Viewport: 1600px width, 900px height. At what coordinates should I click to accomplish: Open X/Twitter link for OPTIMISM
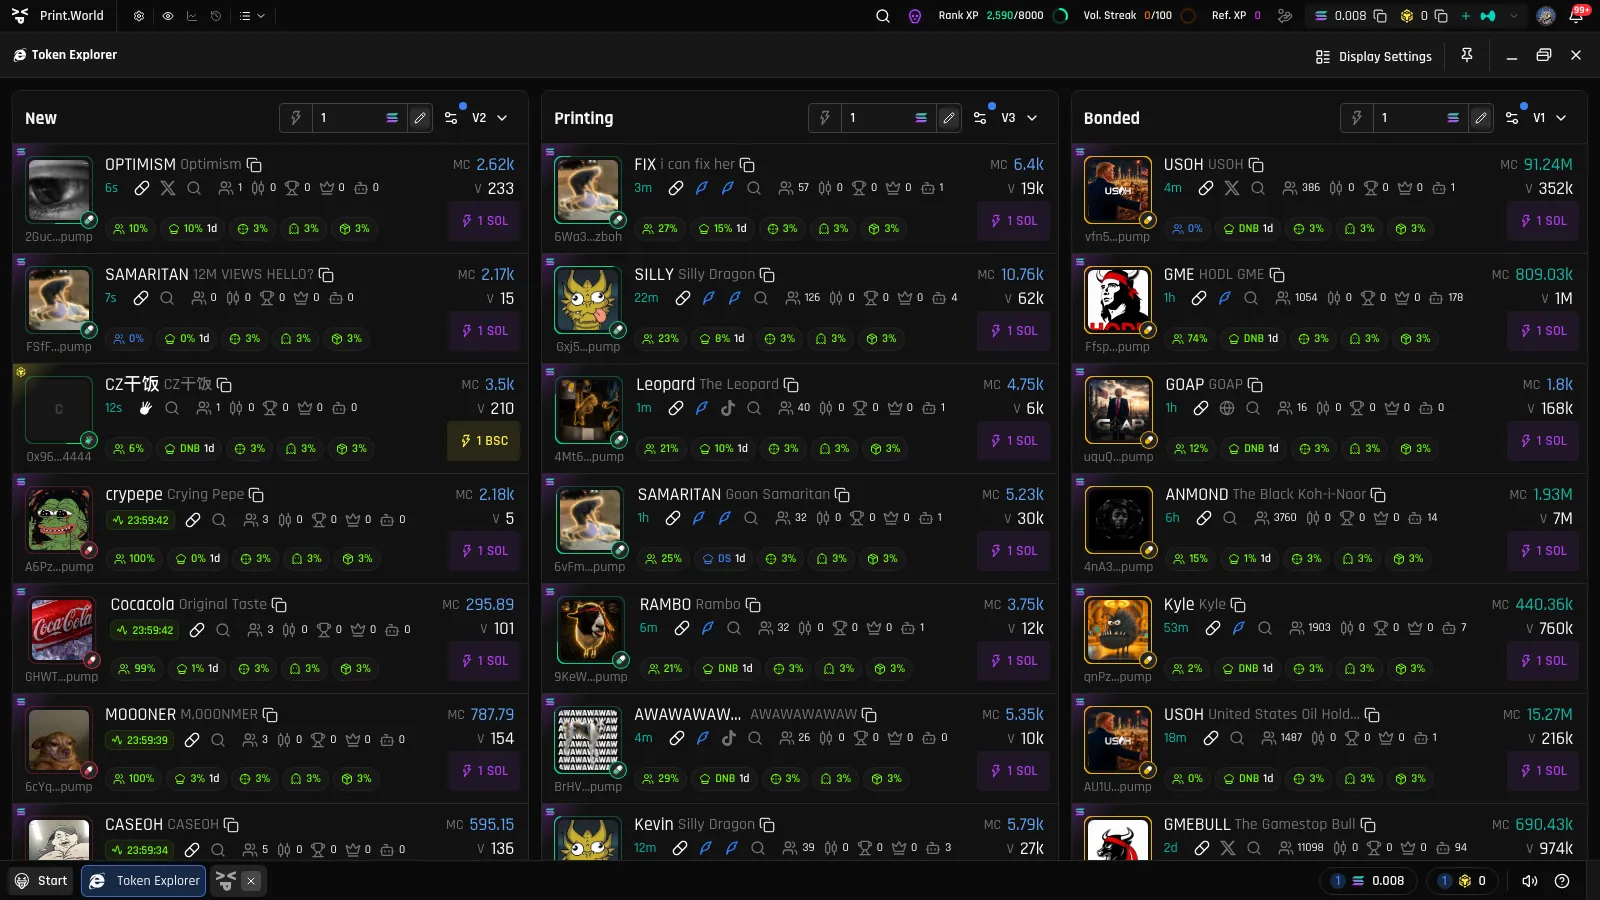coord(168,188)
